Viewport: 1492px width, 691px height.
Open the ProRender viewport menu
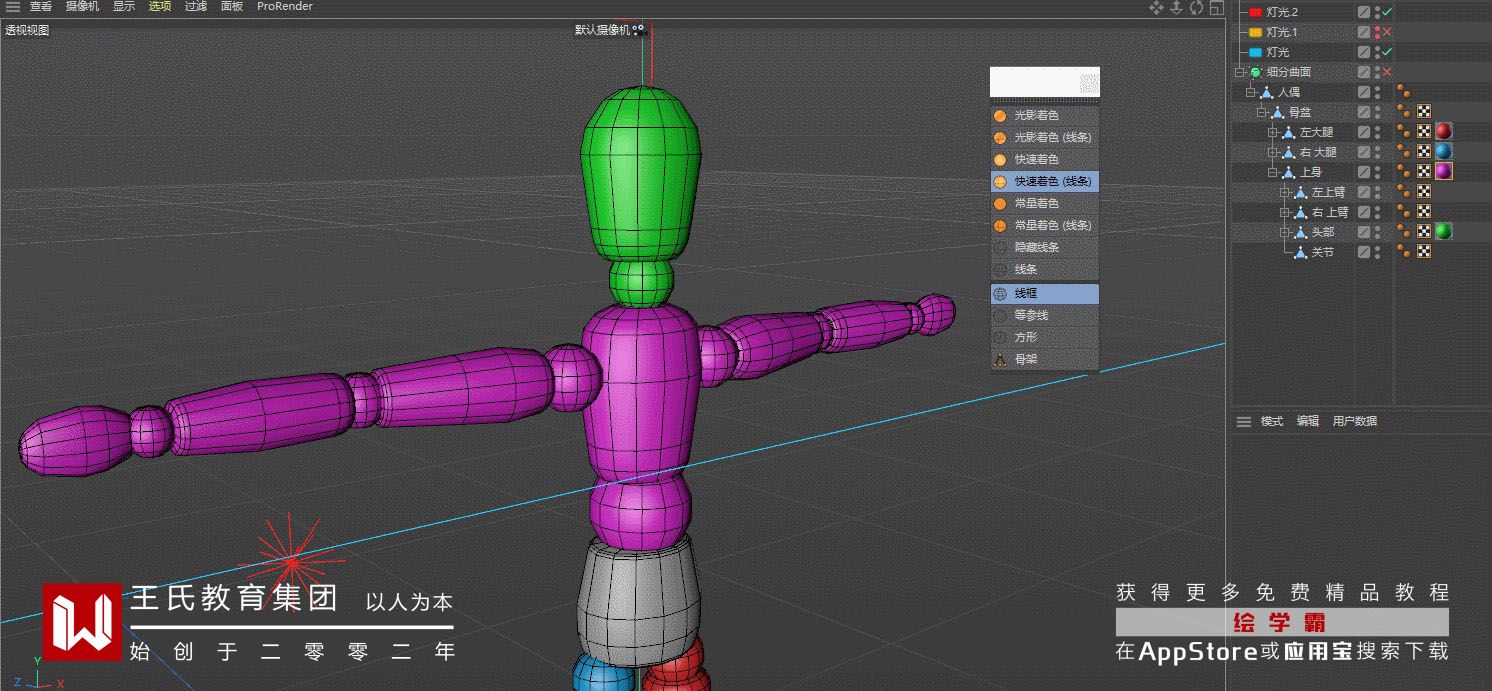pyautogui.click(x=285, y=6)
